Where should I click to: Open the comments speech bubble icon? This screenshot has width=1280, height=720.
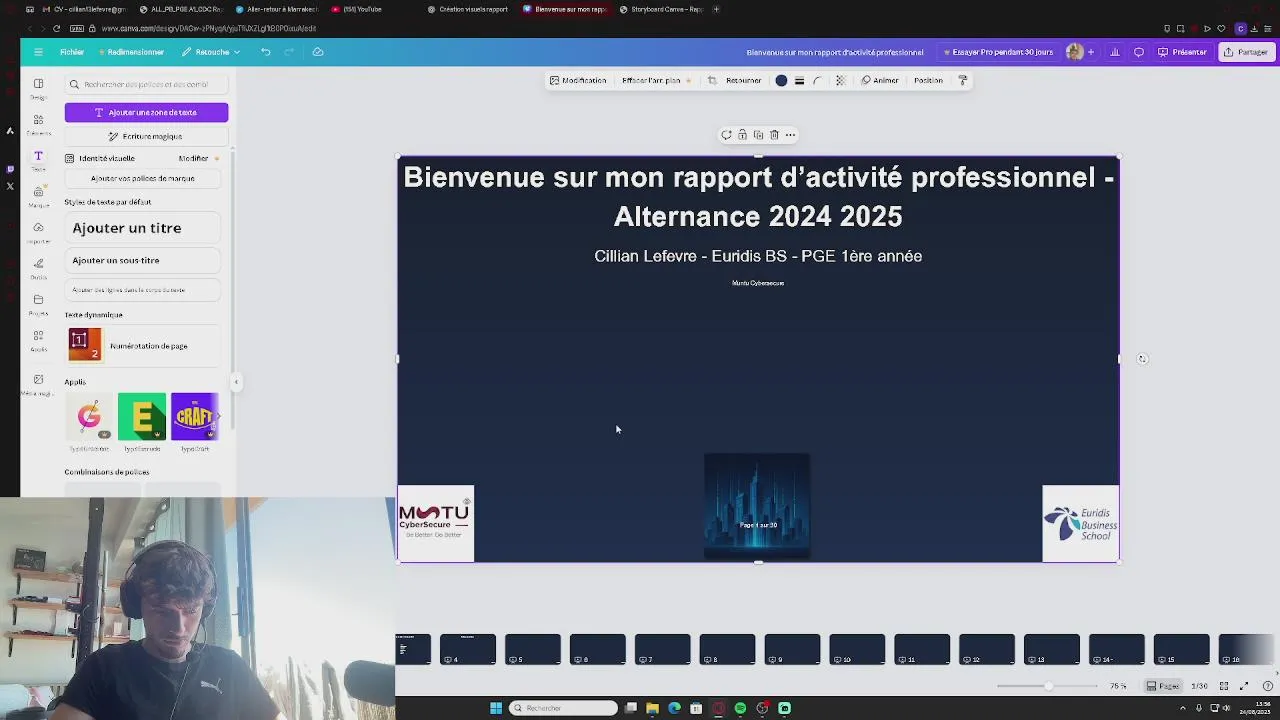click(x=1139, y=52)
